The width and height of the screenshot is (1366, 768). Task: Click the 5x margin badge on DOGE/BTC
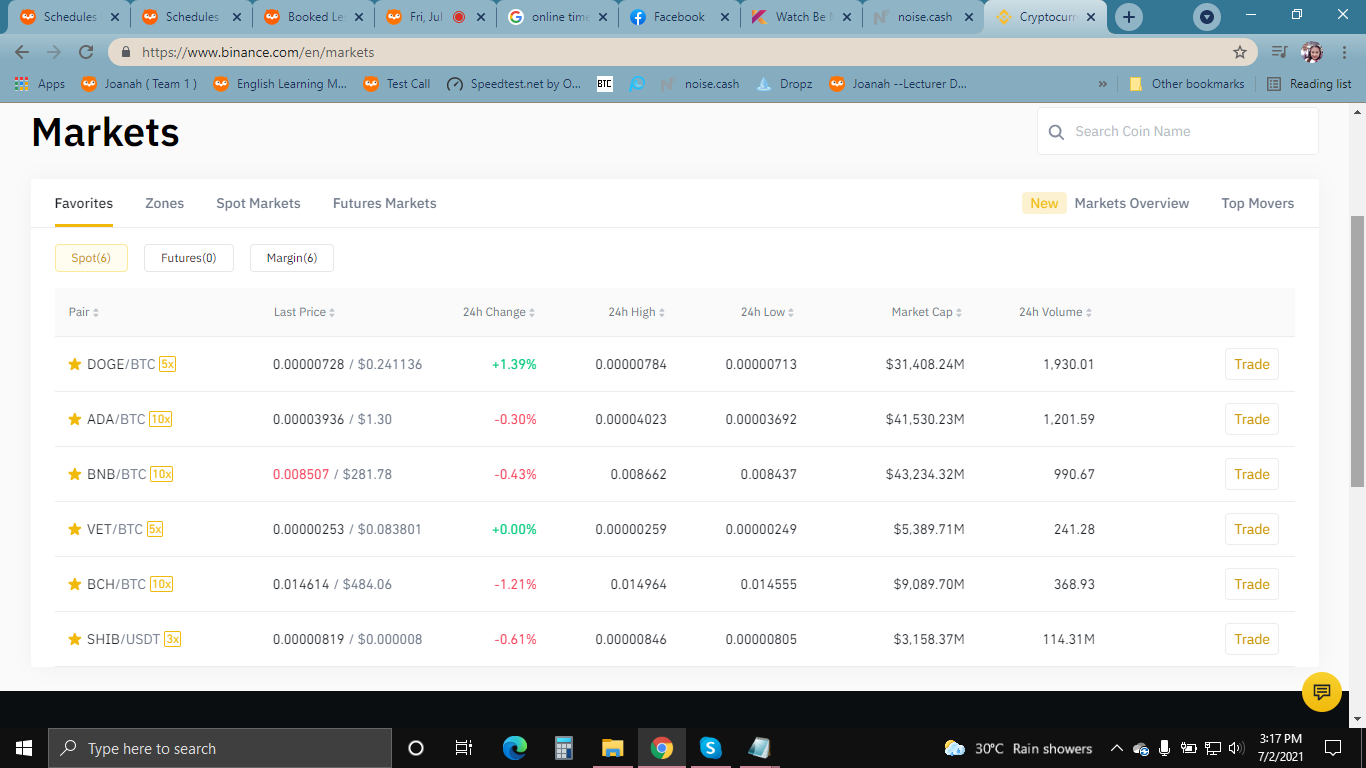click(168, 364)
